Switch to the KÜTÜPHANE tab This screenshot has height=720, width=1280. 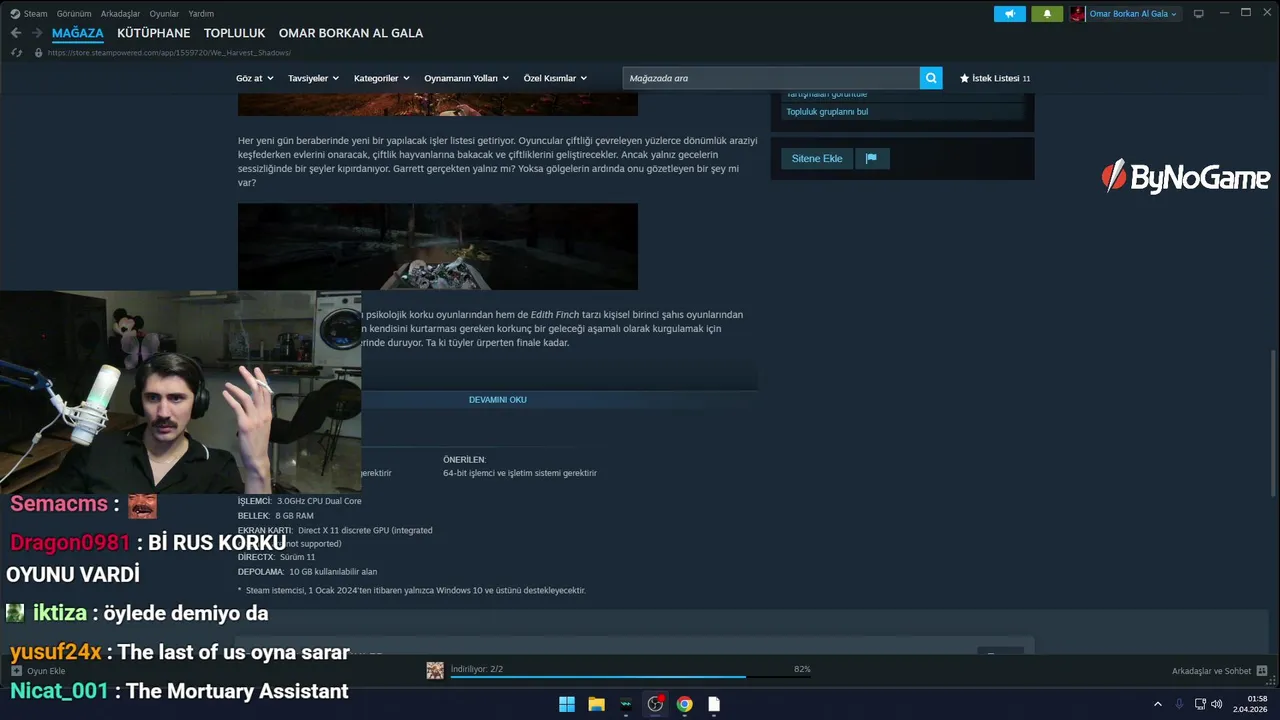tap(153, 33)
